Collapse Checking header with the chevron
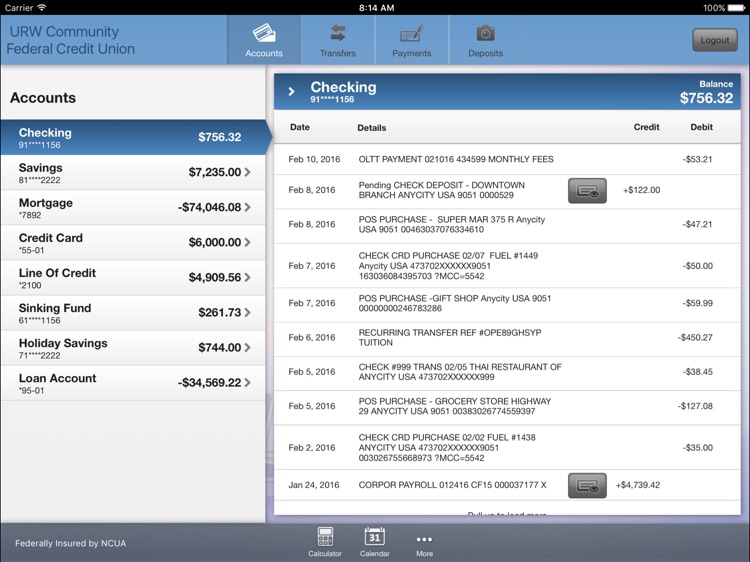This screenshot has width=750, height=562. (291, 91)
